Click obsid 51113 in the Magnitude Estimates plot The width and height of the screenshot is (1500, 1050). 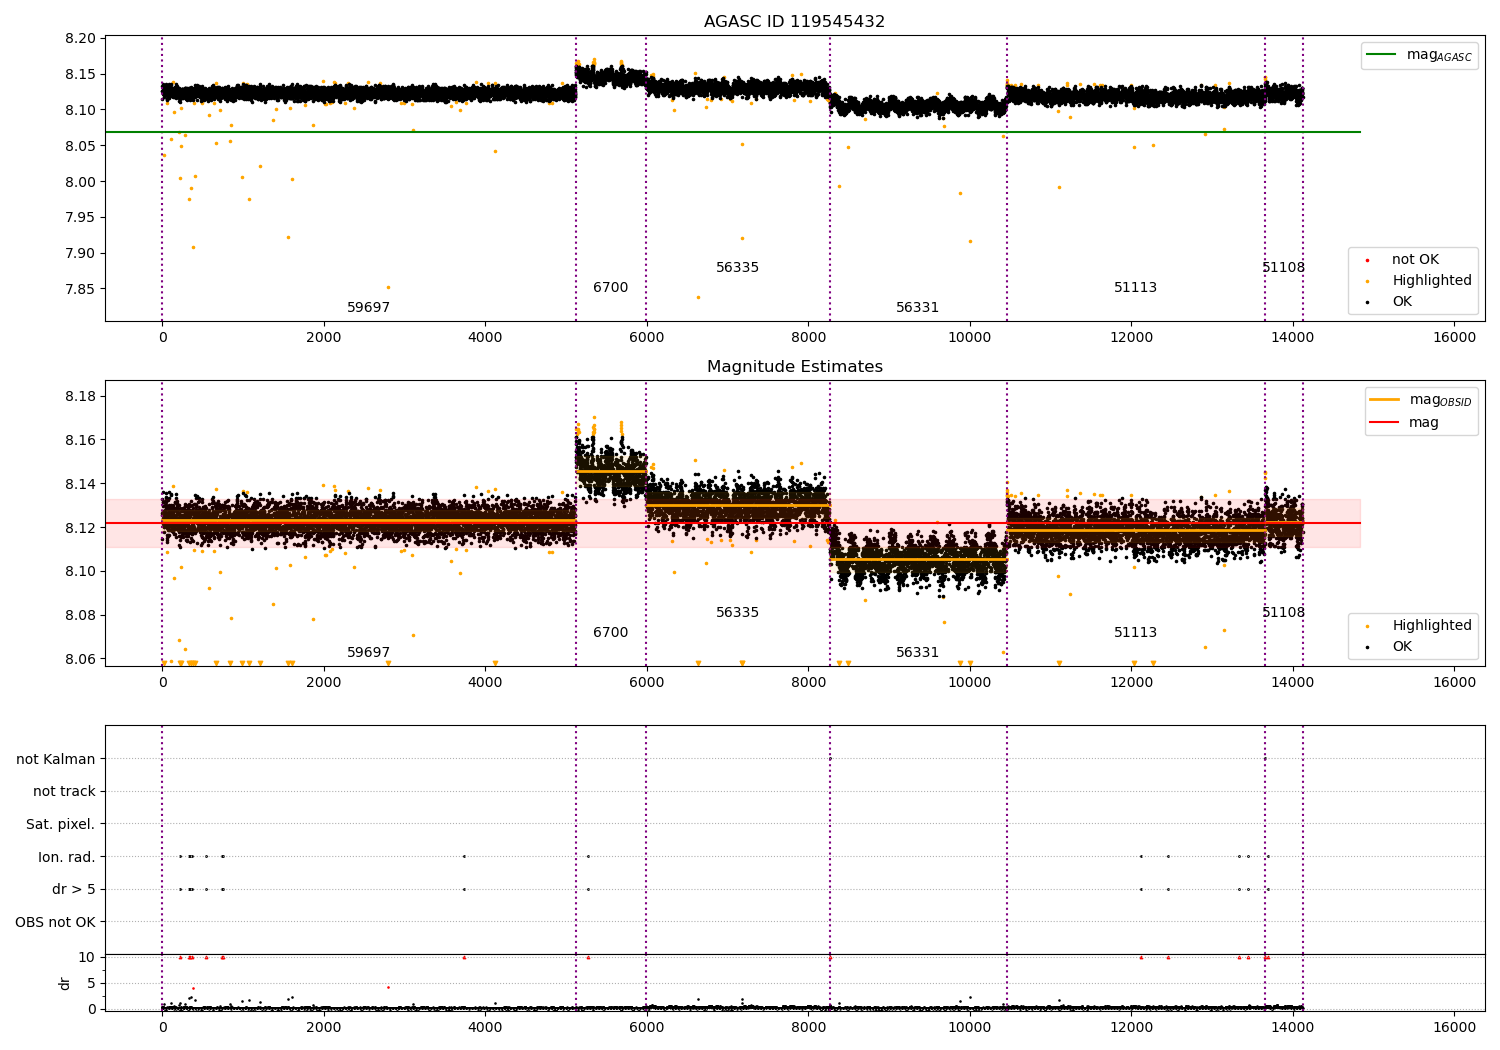[x=1136, y=633]
